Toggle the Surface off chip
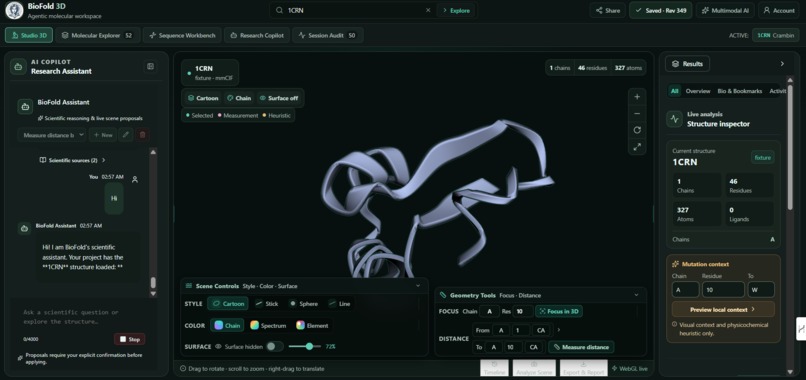The width and height of the screenshot is (806, 380). 279,98
